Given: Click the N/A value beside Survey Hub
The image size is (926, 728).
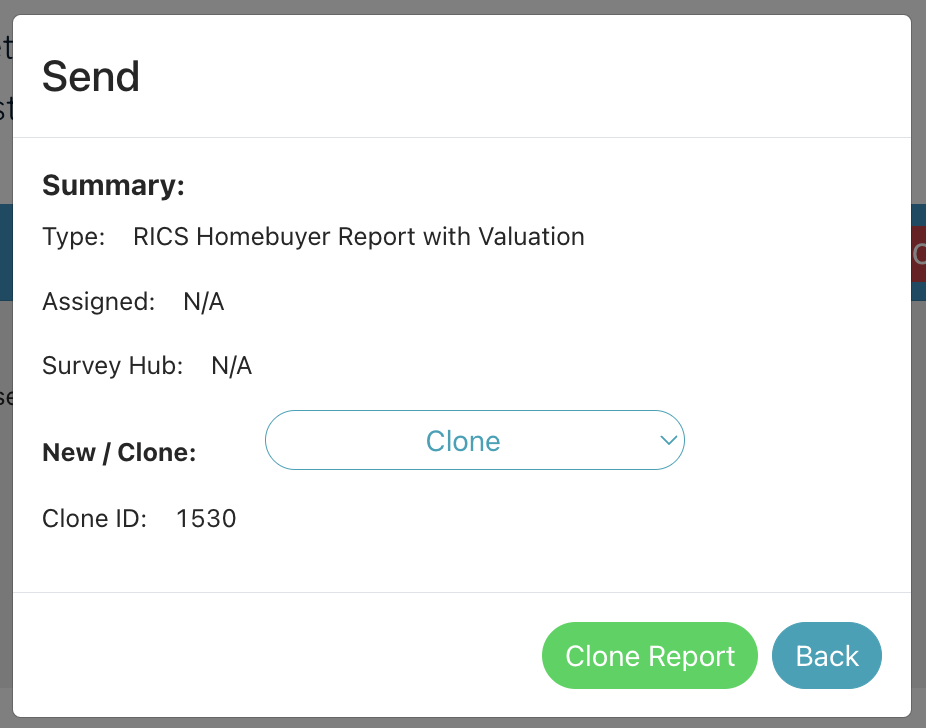Looking at the screenshot, I should (231, 366).
